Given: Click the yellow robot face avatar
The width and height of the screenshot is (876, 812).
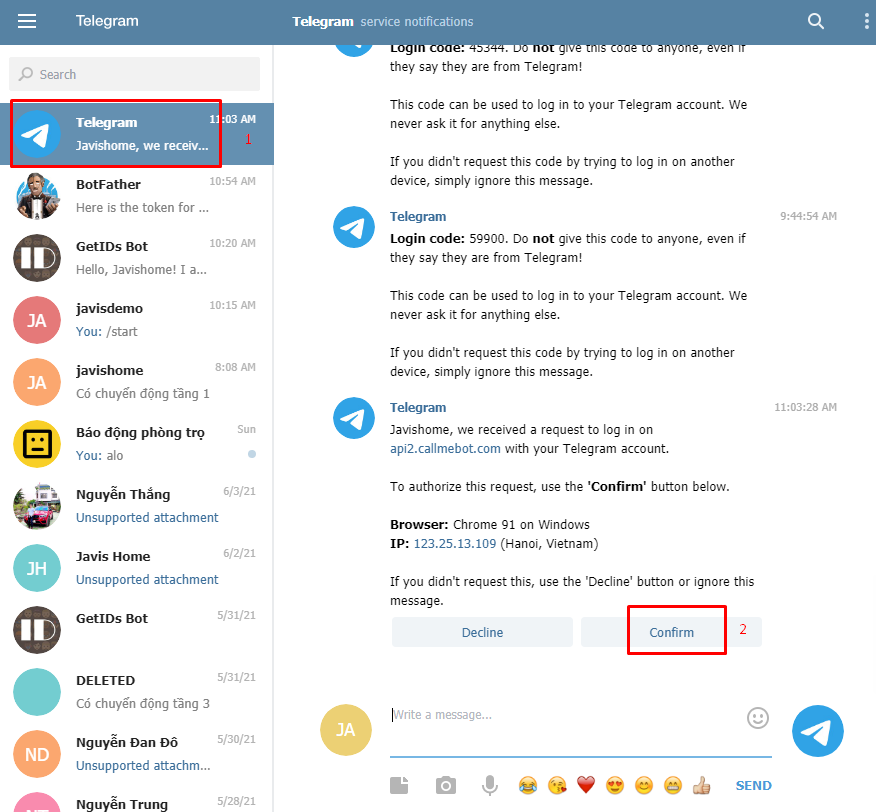Looking at the screenshot, I should tap(37, 444).
